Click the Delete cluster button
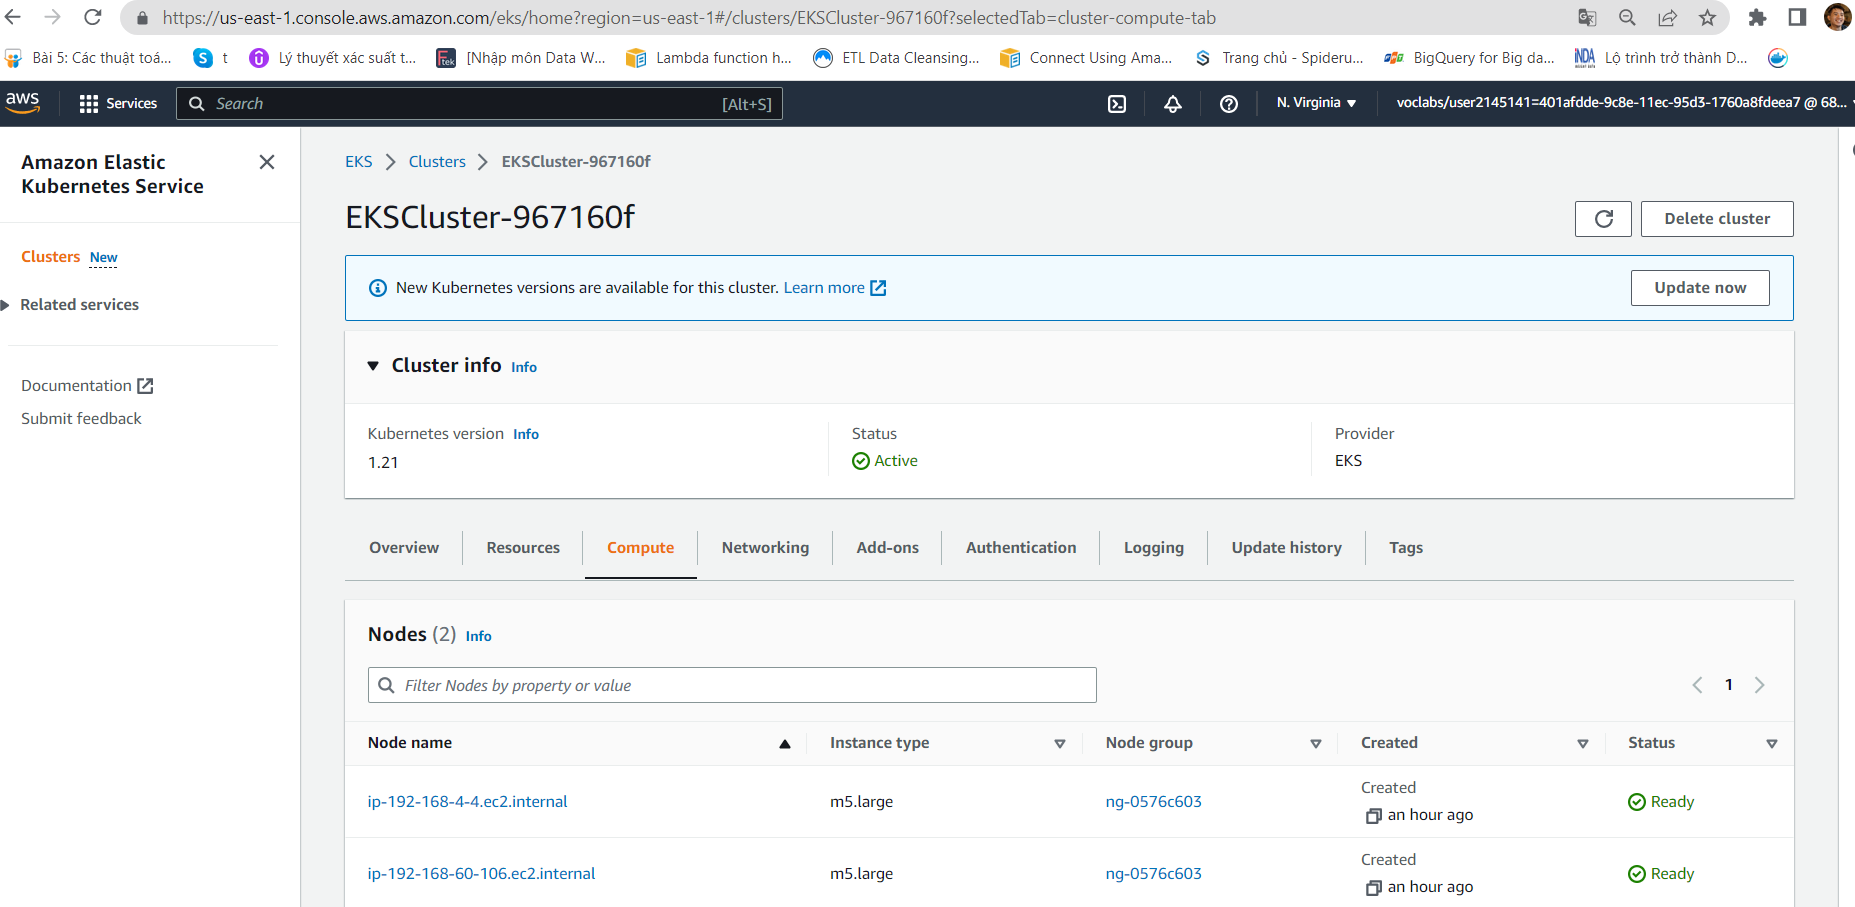The image size is (1855, 907). [x=1717, y=219]
